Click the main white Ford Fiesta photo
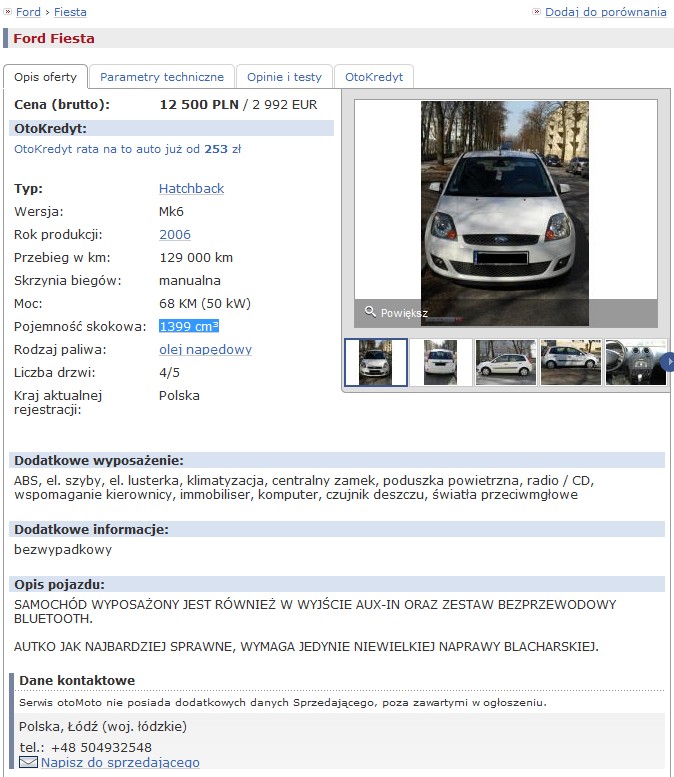The height and width of the screenshot is (777, 674). pyautogui.click(x=505, y=213)
